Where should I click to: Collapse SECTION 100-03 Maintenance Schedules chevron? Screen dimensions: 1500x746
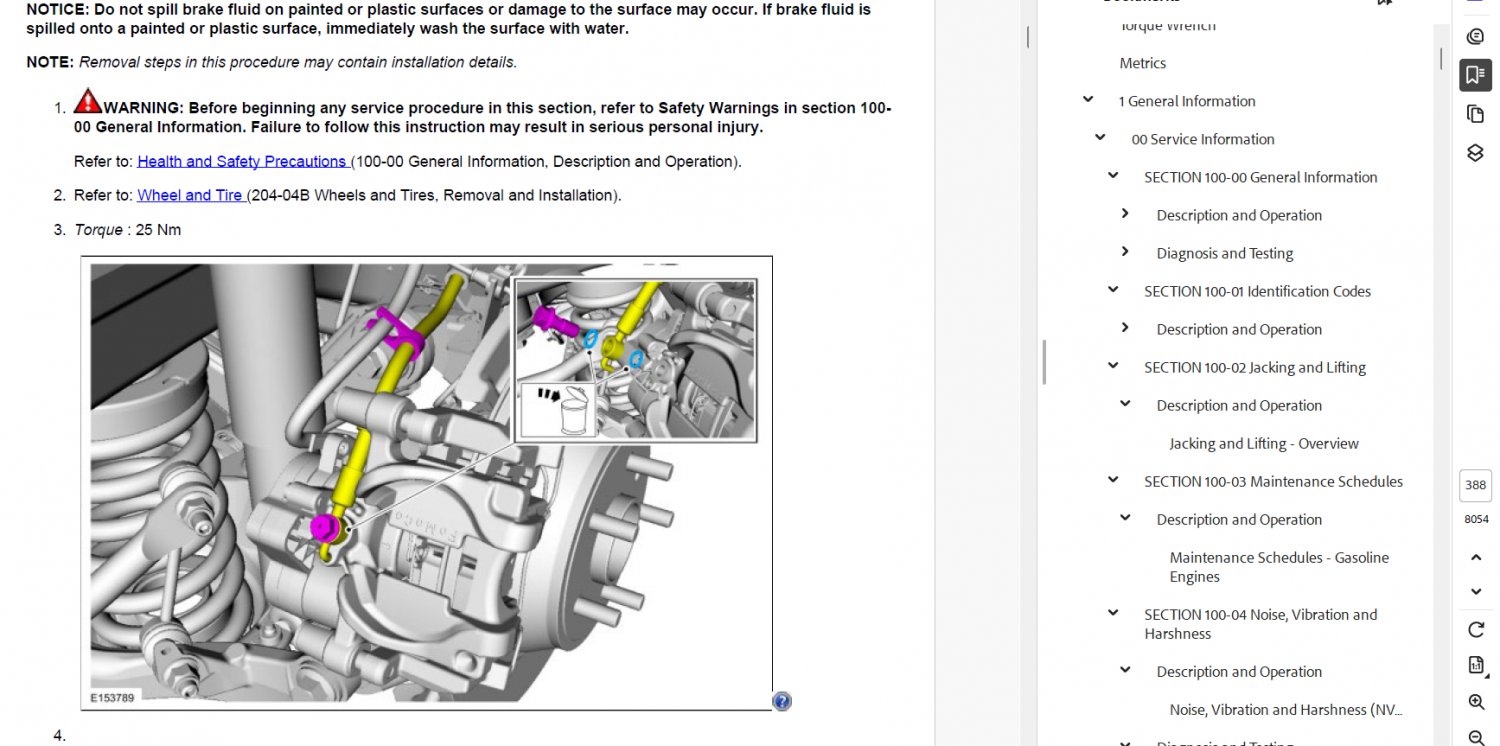click(1113, 480)
